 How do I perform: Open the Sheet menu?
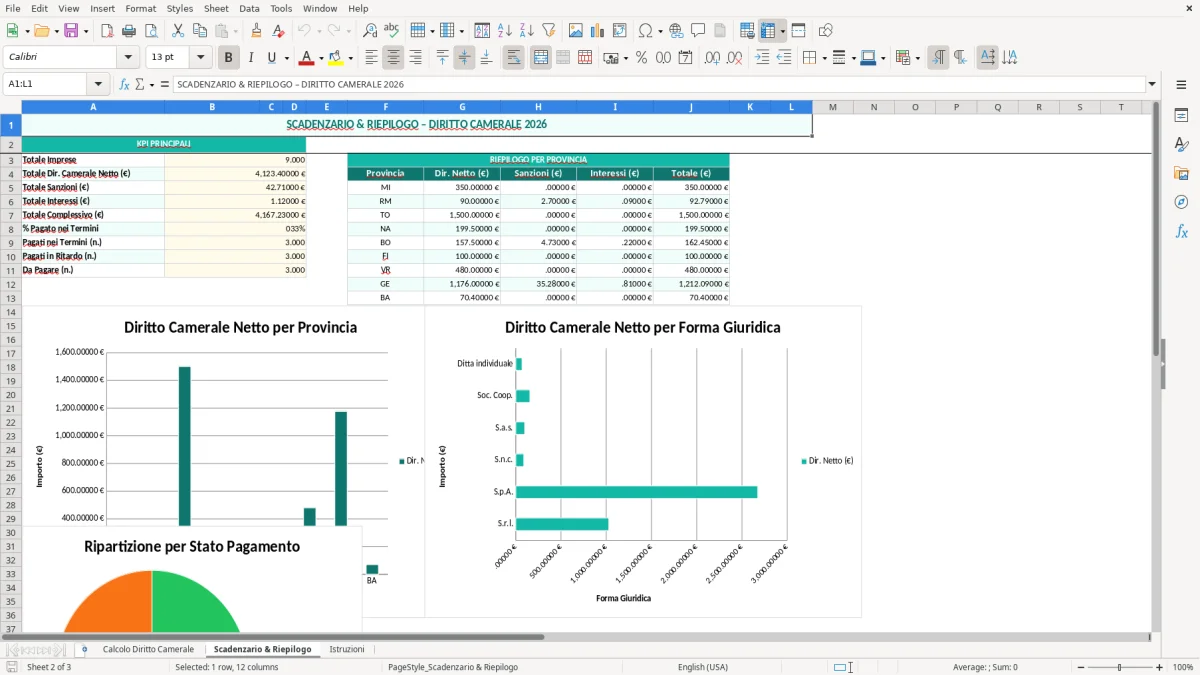pos(216,8)
